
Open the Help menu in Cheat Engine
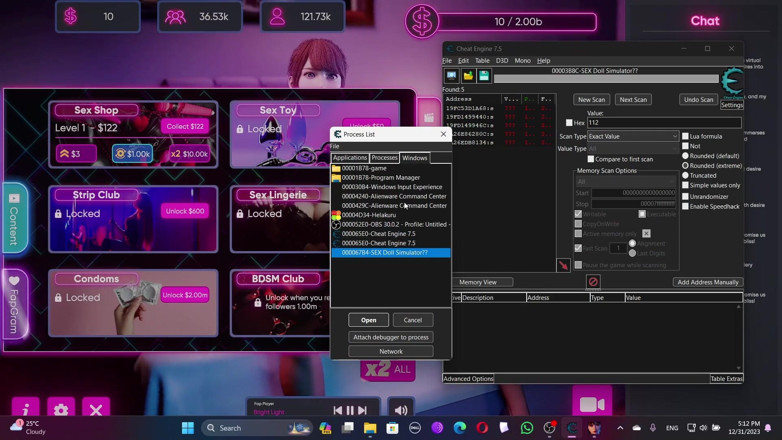tap(544, 60)
